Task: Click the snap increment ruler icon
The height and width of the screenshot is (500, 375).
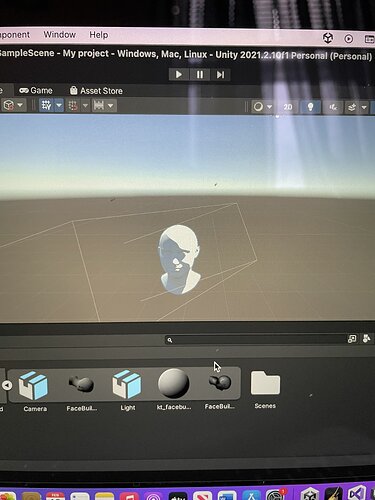Action: 99,106
